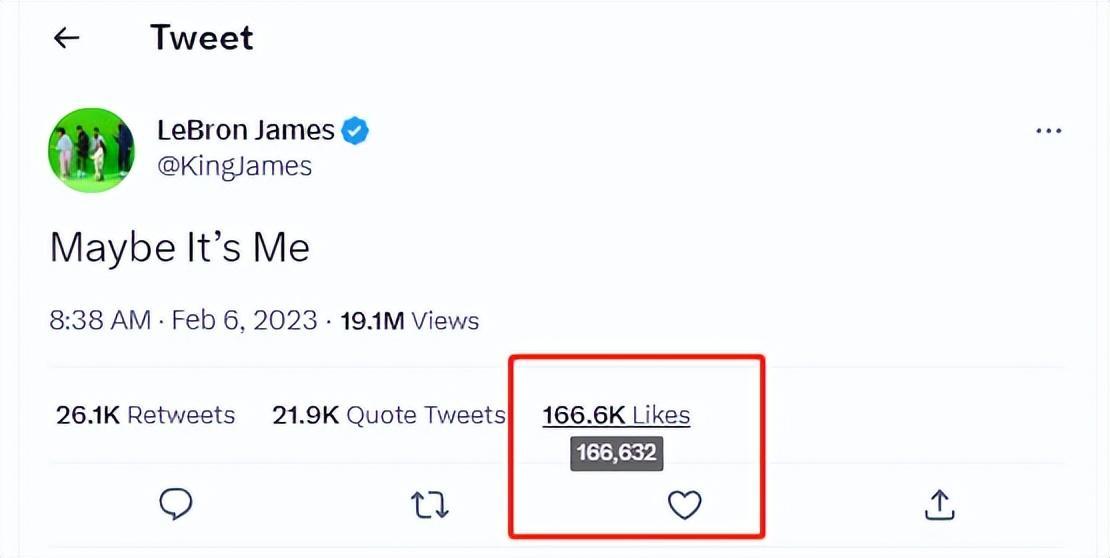Click the reply speech bubble icon
This screenshot has width=1110, height=558.
[176, 505]
